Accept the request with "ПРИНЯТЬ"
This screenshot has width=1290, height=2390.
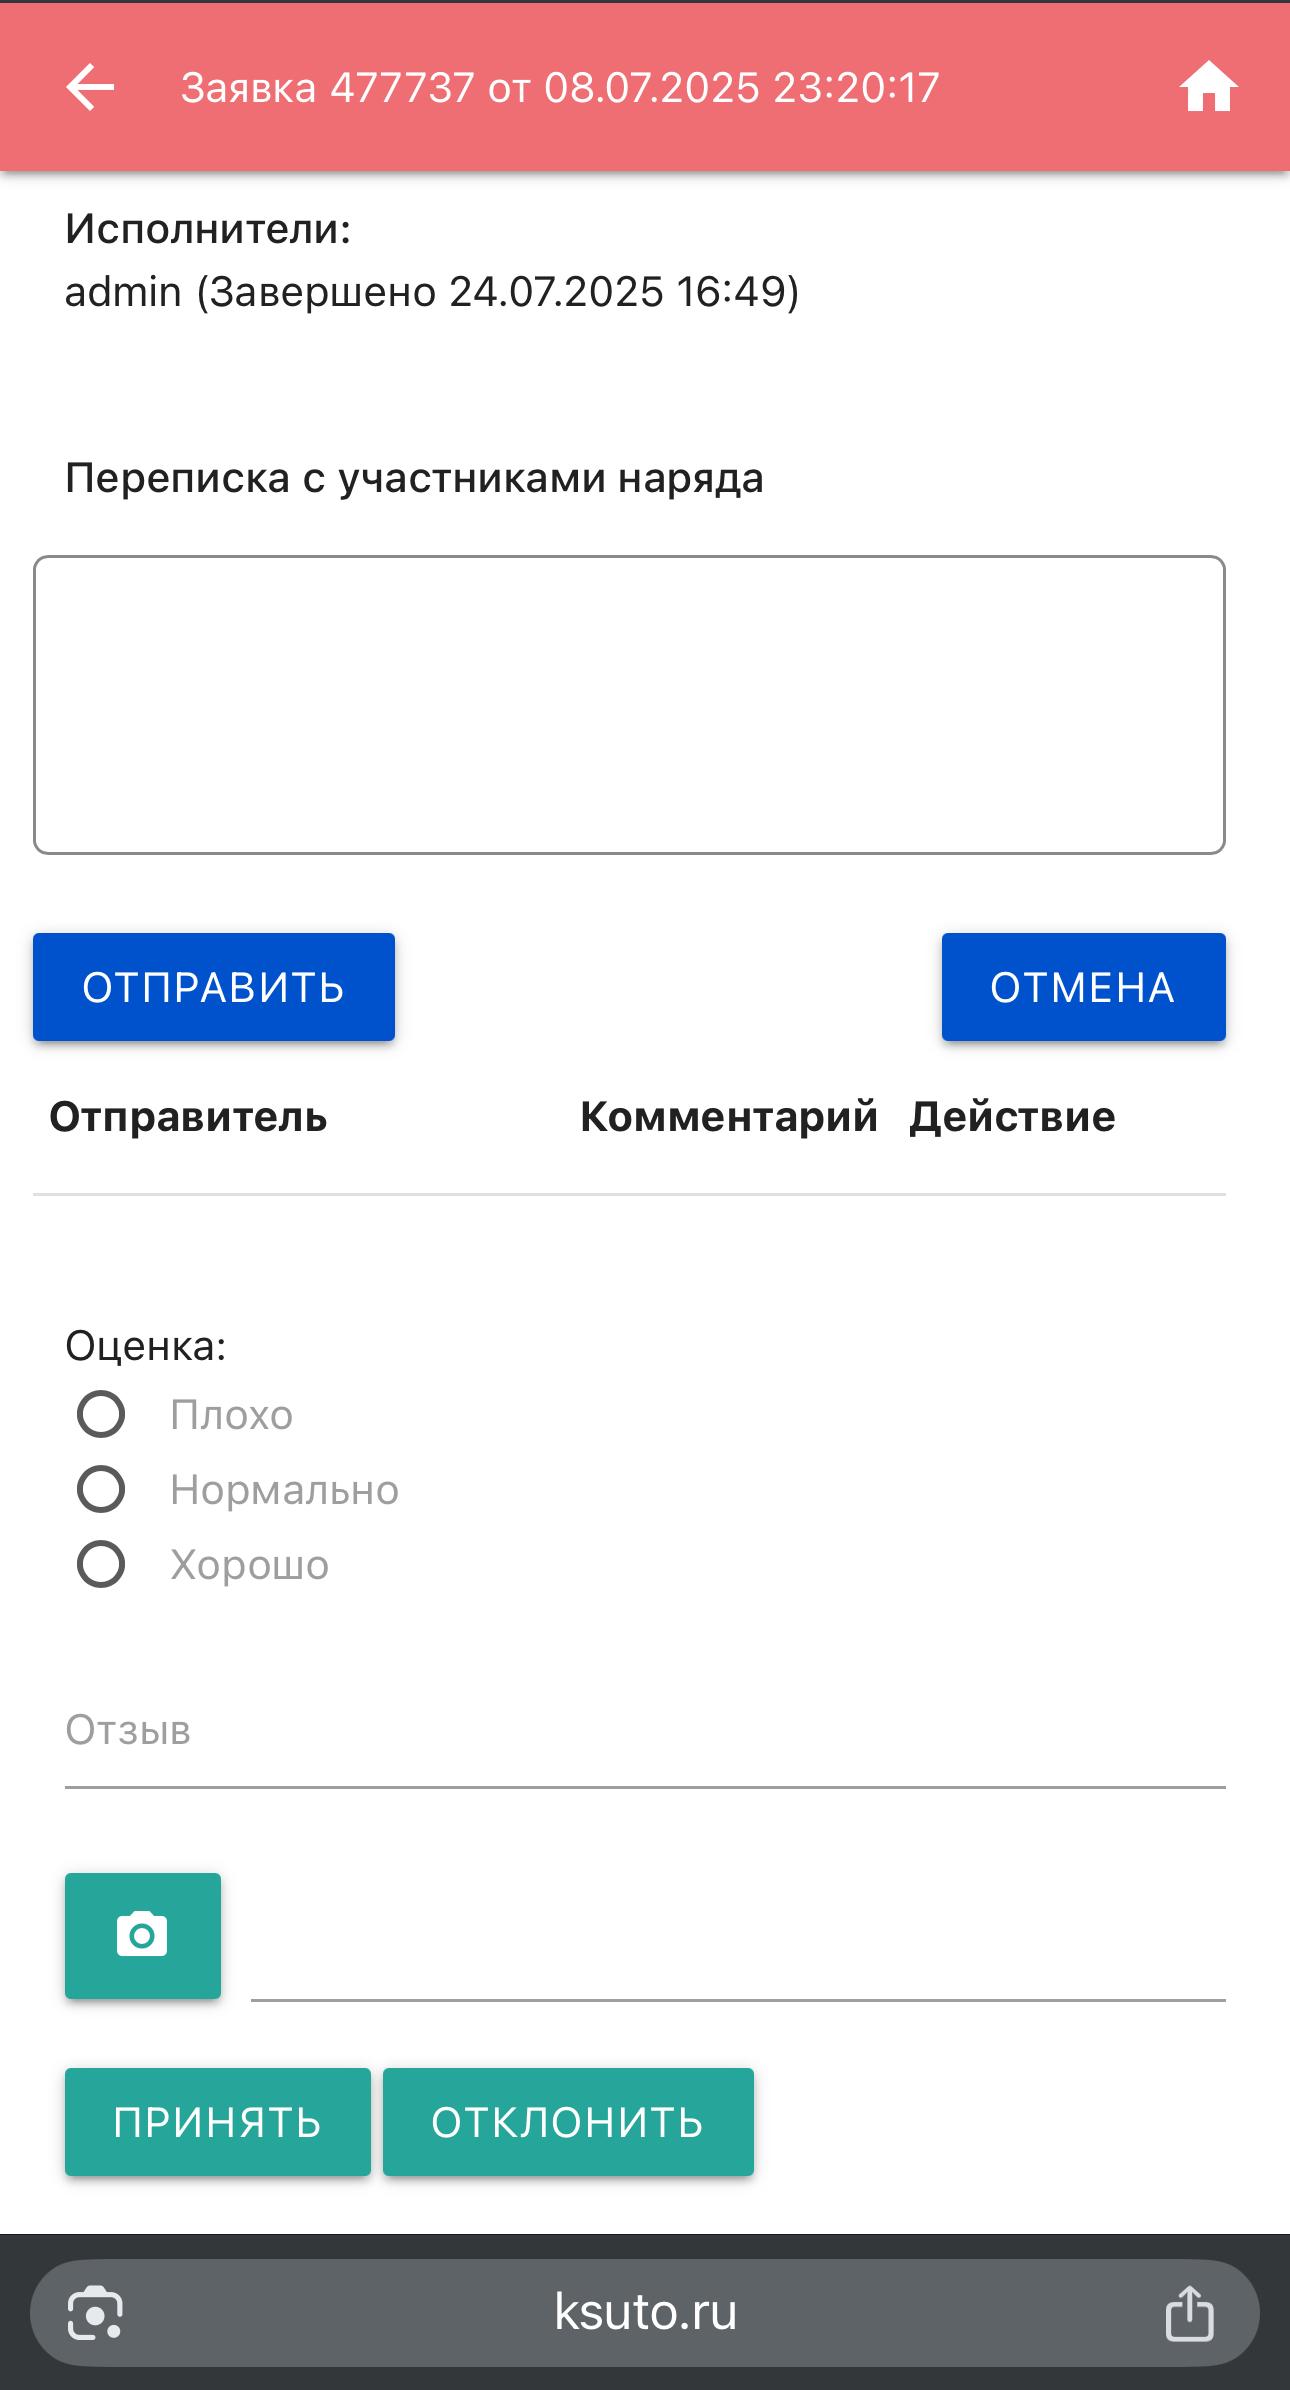tap(217, 2122)
